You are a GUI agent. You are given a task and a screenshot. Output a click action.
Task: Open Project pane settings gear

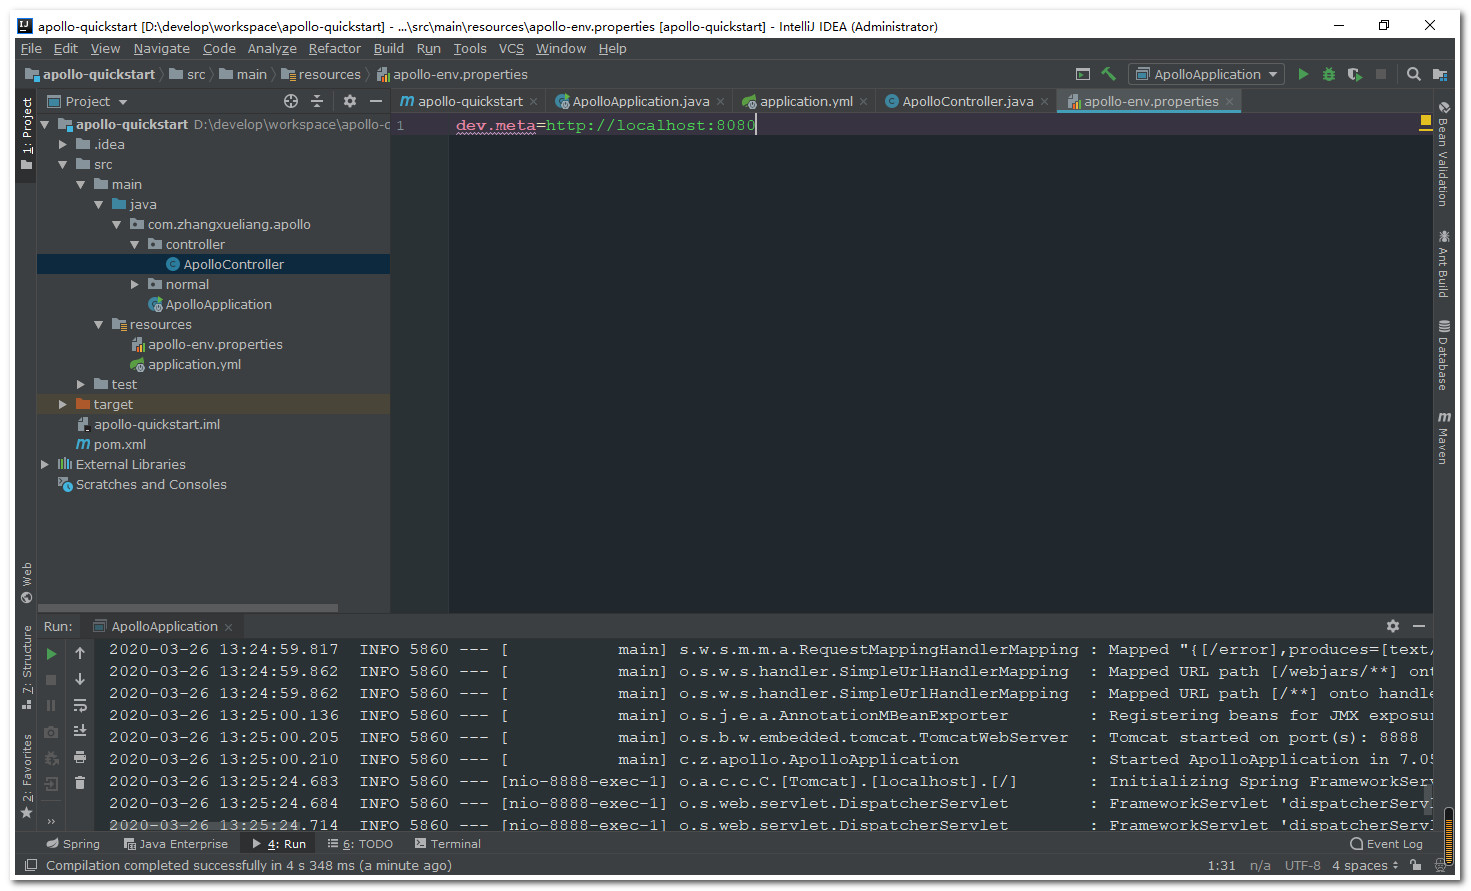click(x=350, y=101)
